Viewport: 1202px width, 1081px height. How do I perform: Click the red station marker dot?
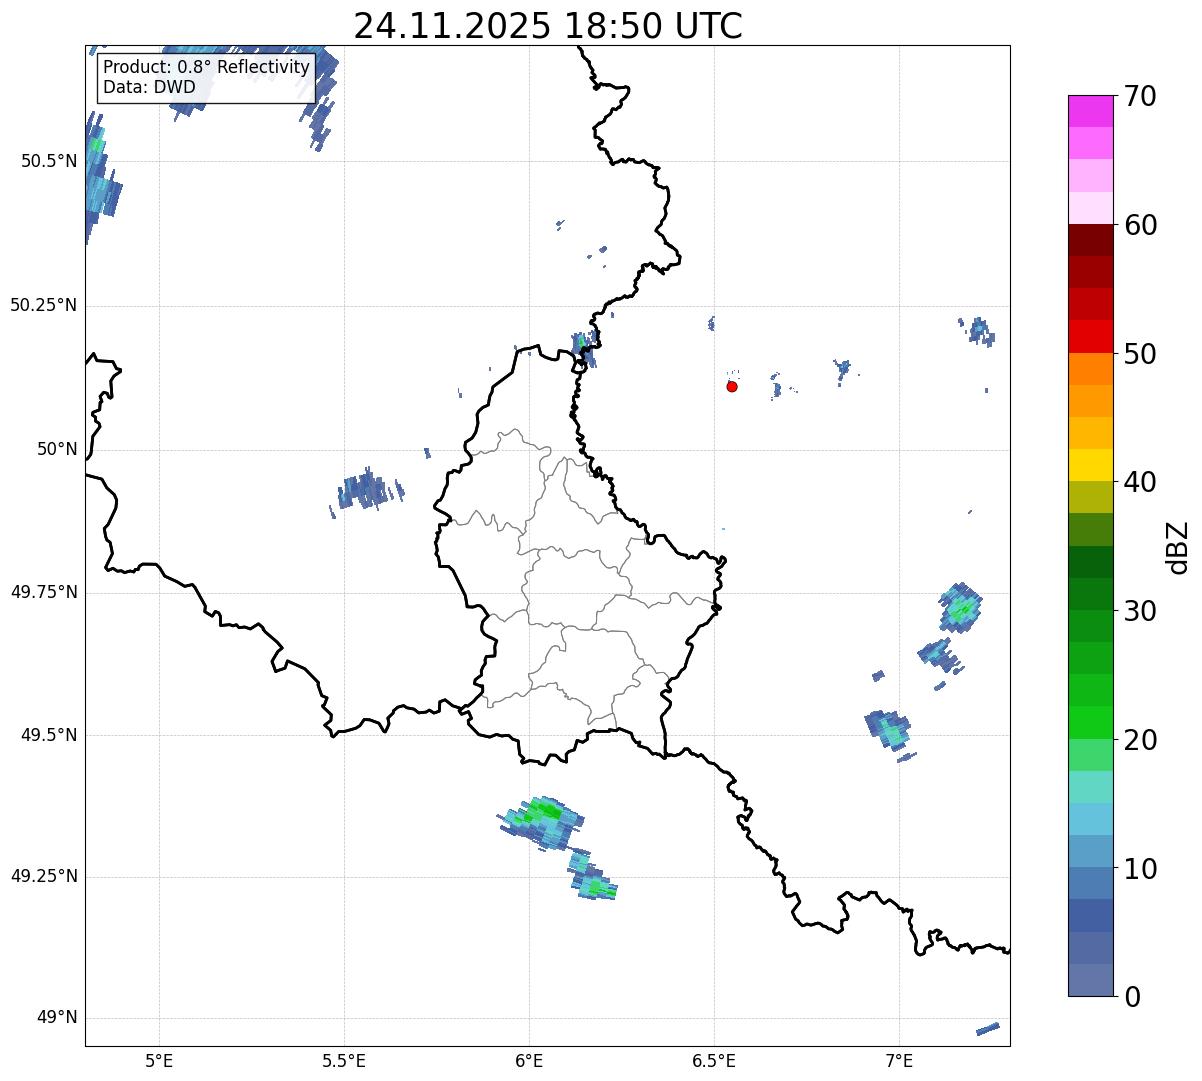pos(732,386)
